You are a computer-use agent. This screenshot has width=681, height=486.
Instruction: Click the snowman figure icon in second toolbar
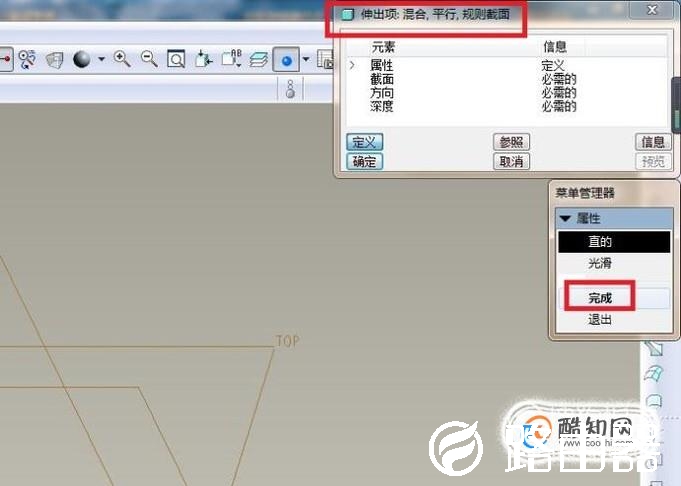(x=290, y=89)
